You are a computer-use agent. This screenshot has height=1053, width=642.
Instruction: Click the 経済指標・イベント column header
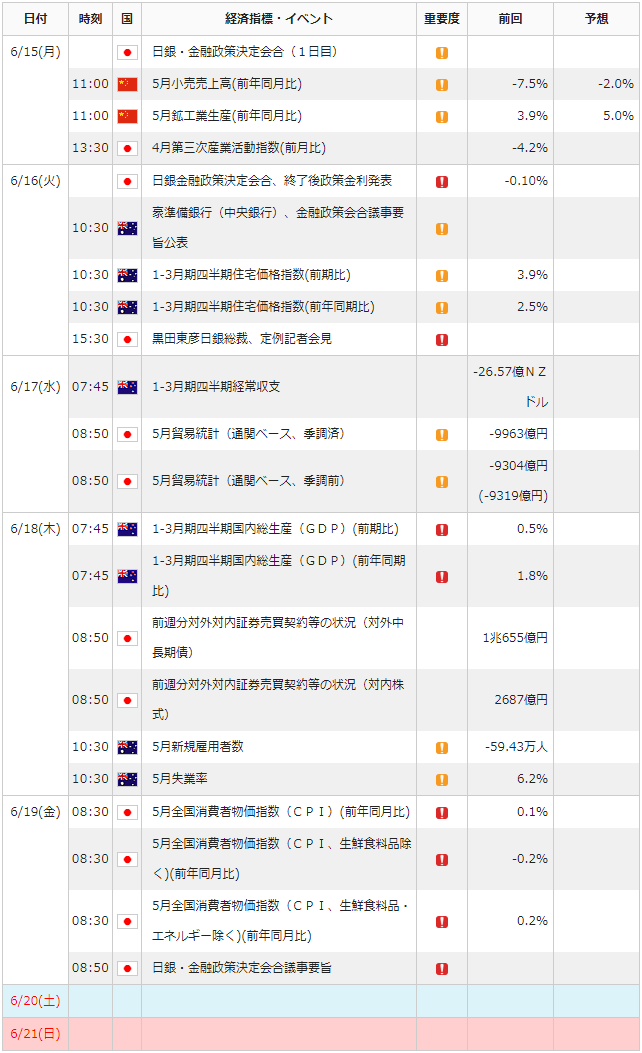click(x=279, y=19)
